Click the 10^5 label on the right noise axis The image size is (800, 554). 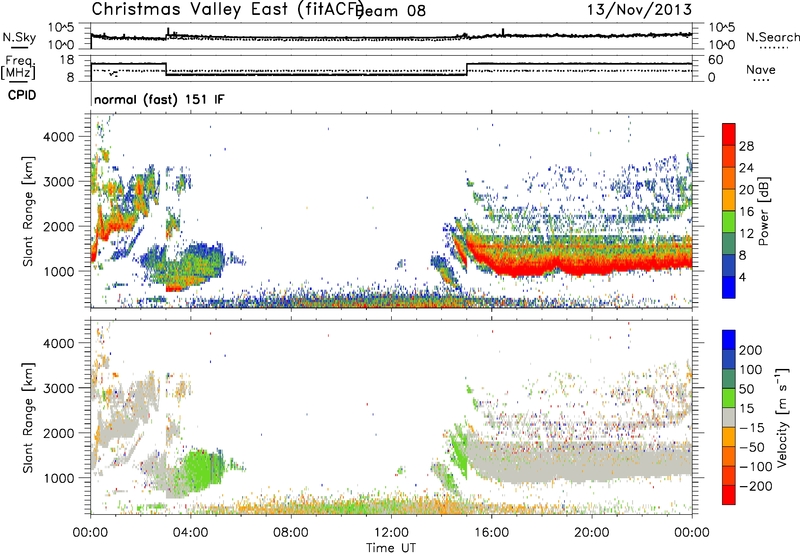[722, 27]
